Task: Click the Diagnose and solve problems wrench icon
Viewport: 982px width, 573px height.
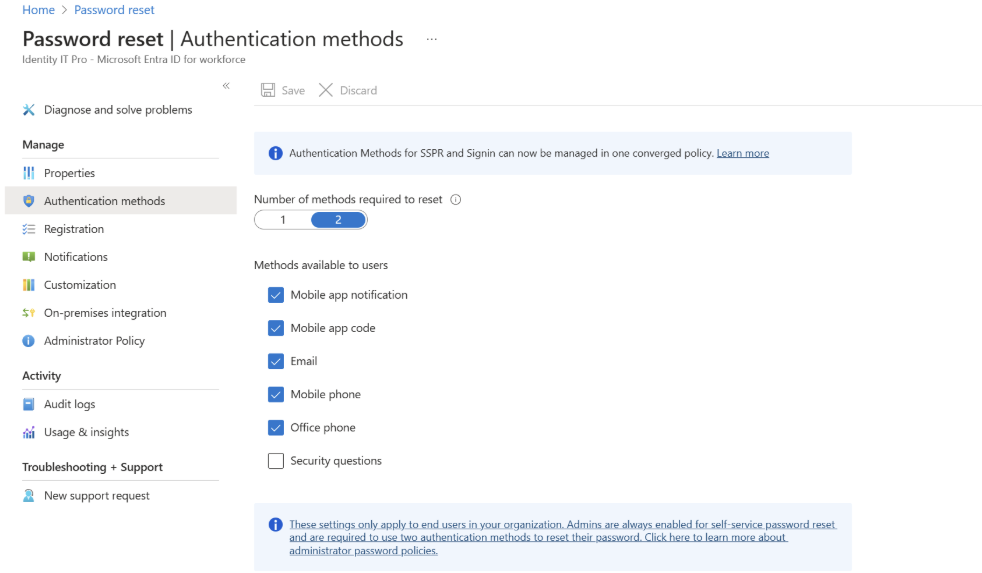Action: click(x=29, y=110)
